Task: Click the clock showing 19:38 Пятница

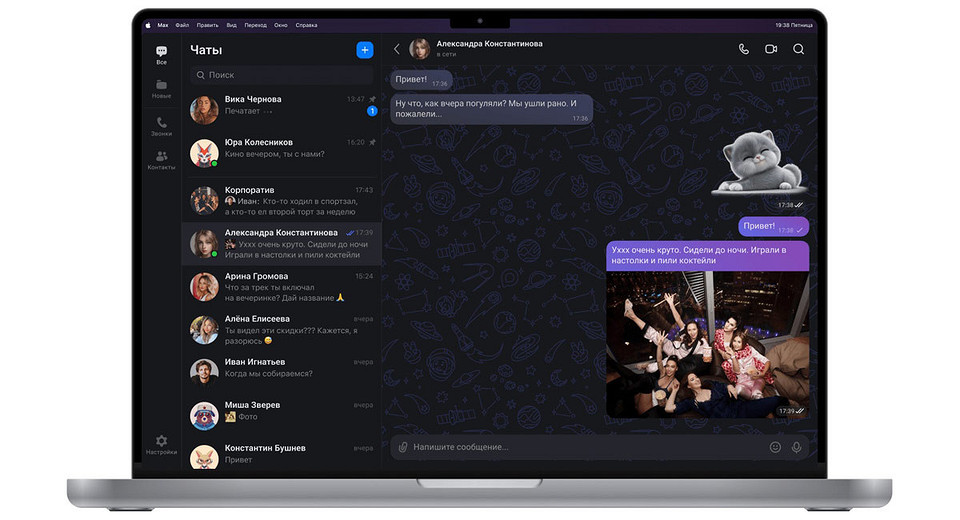Action: [793, 25]
